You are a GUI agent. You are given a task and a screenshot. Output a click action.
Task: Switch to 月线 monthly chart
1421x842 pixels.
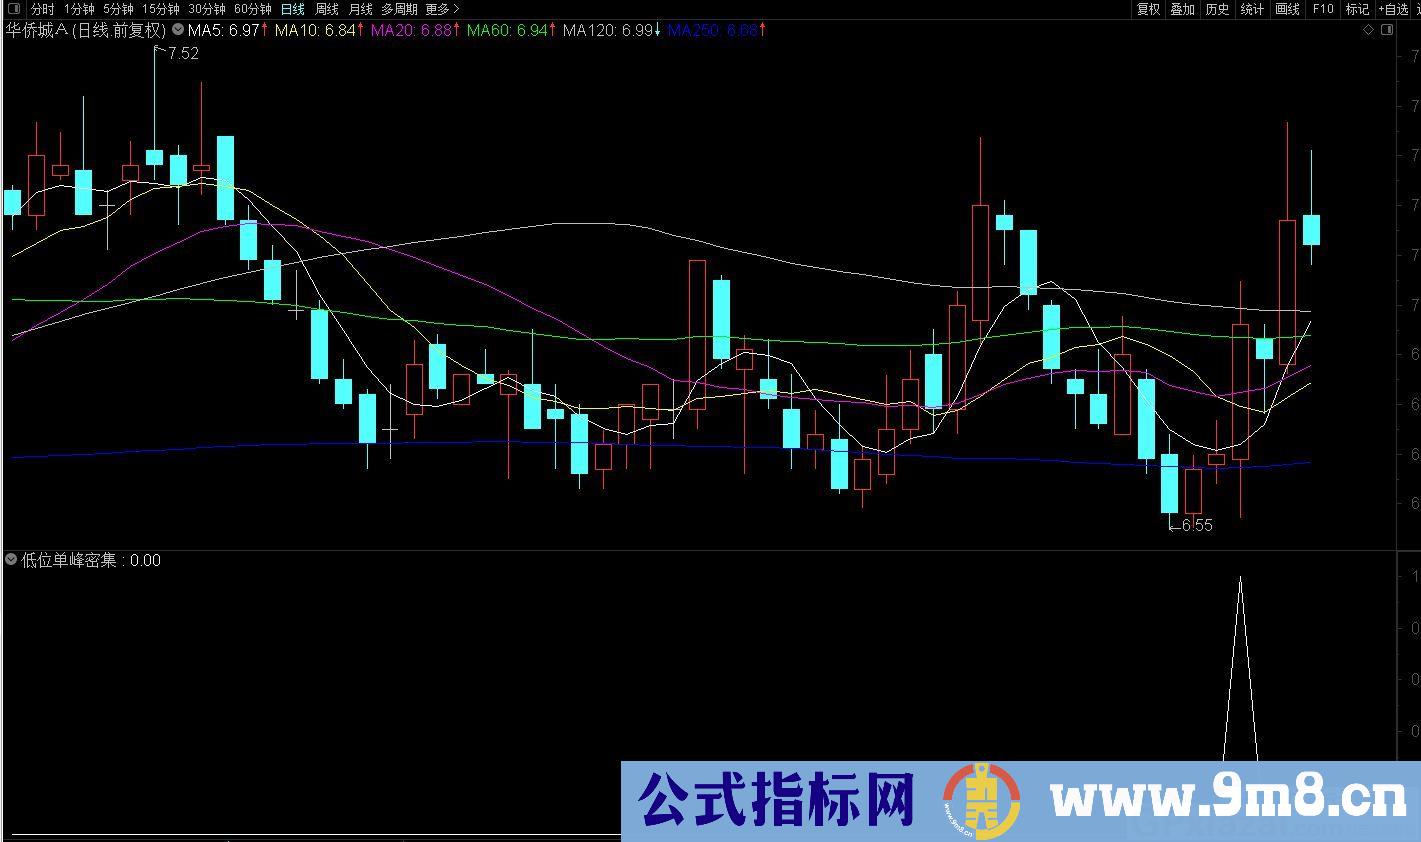pos(360,9)
